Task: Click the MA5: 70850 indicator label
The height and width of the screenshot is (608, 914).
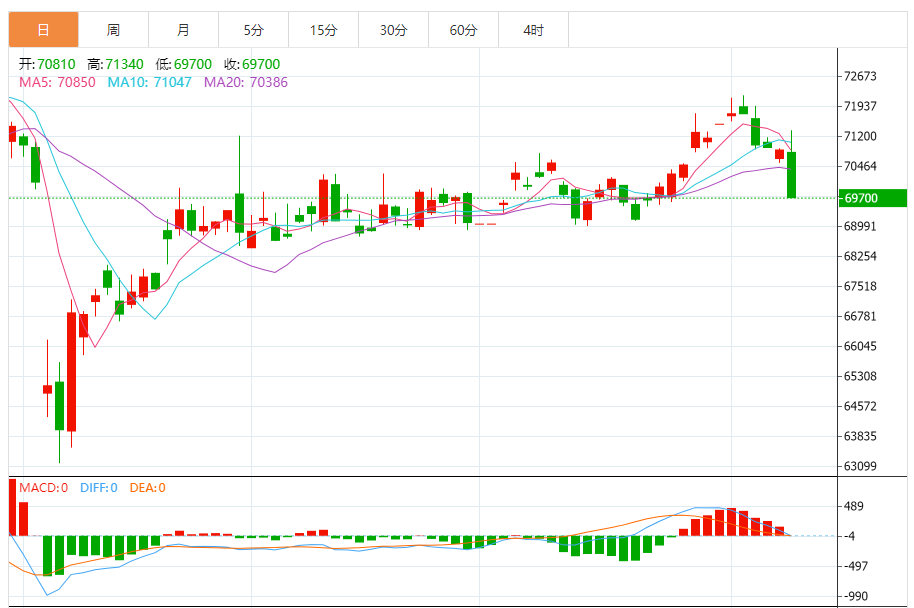Action: click(x=57, y=82)
